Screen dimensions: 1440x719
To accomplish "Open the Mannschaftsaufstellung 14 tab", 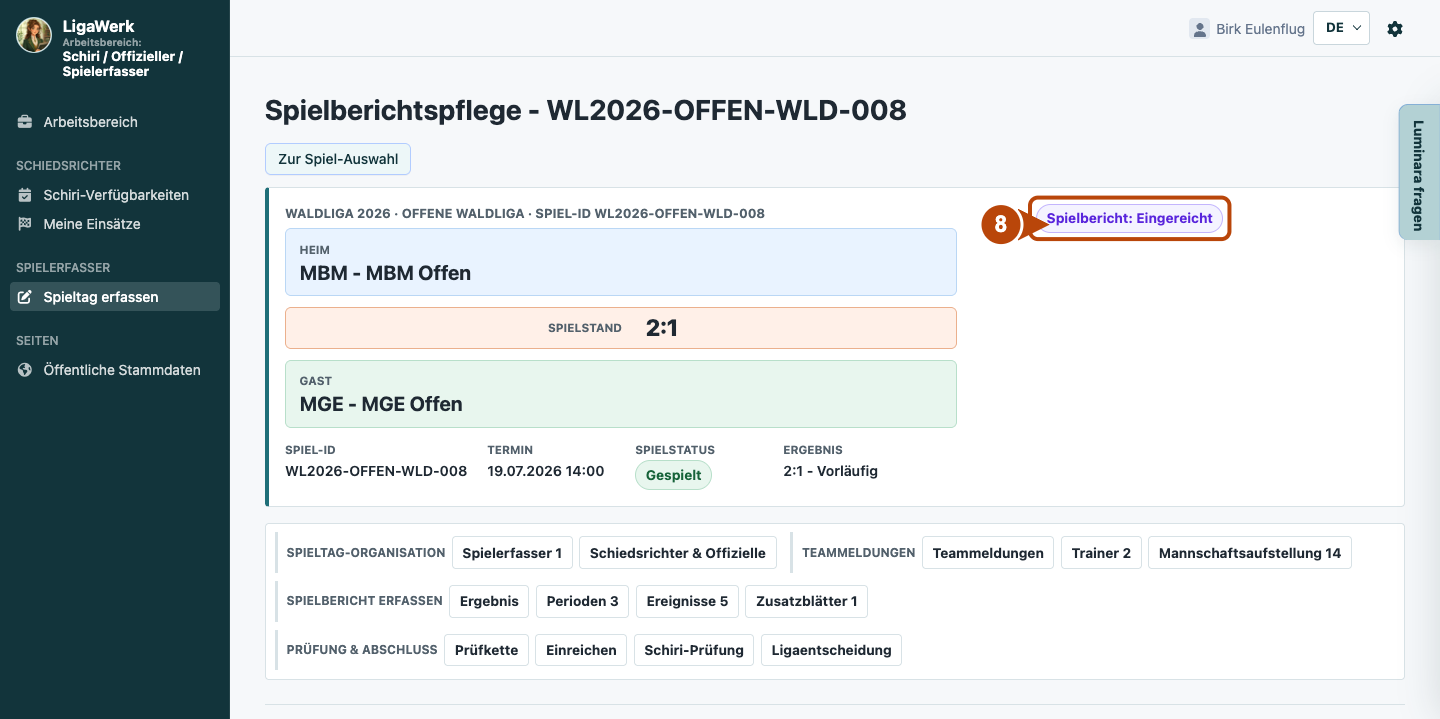I will point(1250,553).
